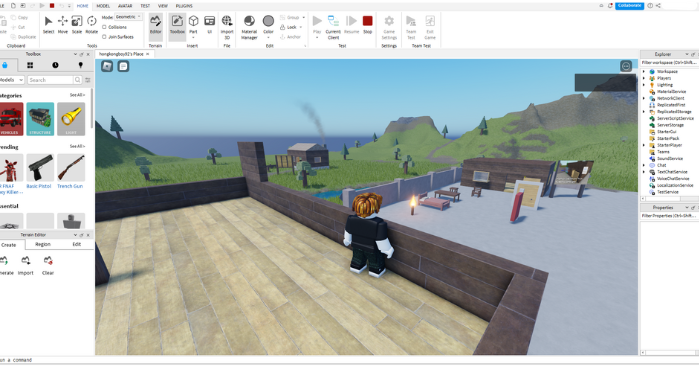Viewport: 699px width, 375px height.
Task: Open the Material Manager
Action: click(x=249, y=27)
